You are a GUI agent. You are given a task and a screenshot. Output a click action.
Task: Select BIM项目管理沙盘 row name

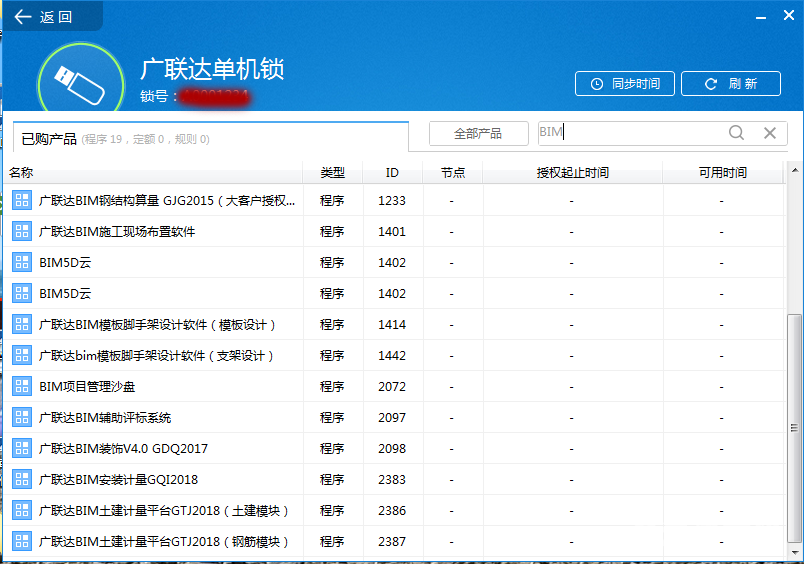tap(87, 387)
